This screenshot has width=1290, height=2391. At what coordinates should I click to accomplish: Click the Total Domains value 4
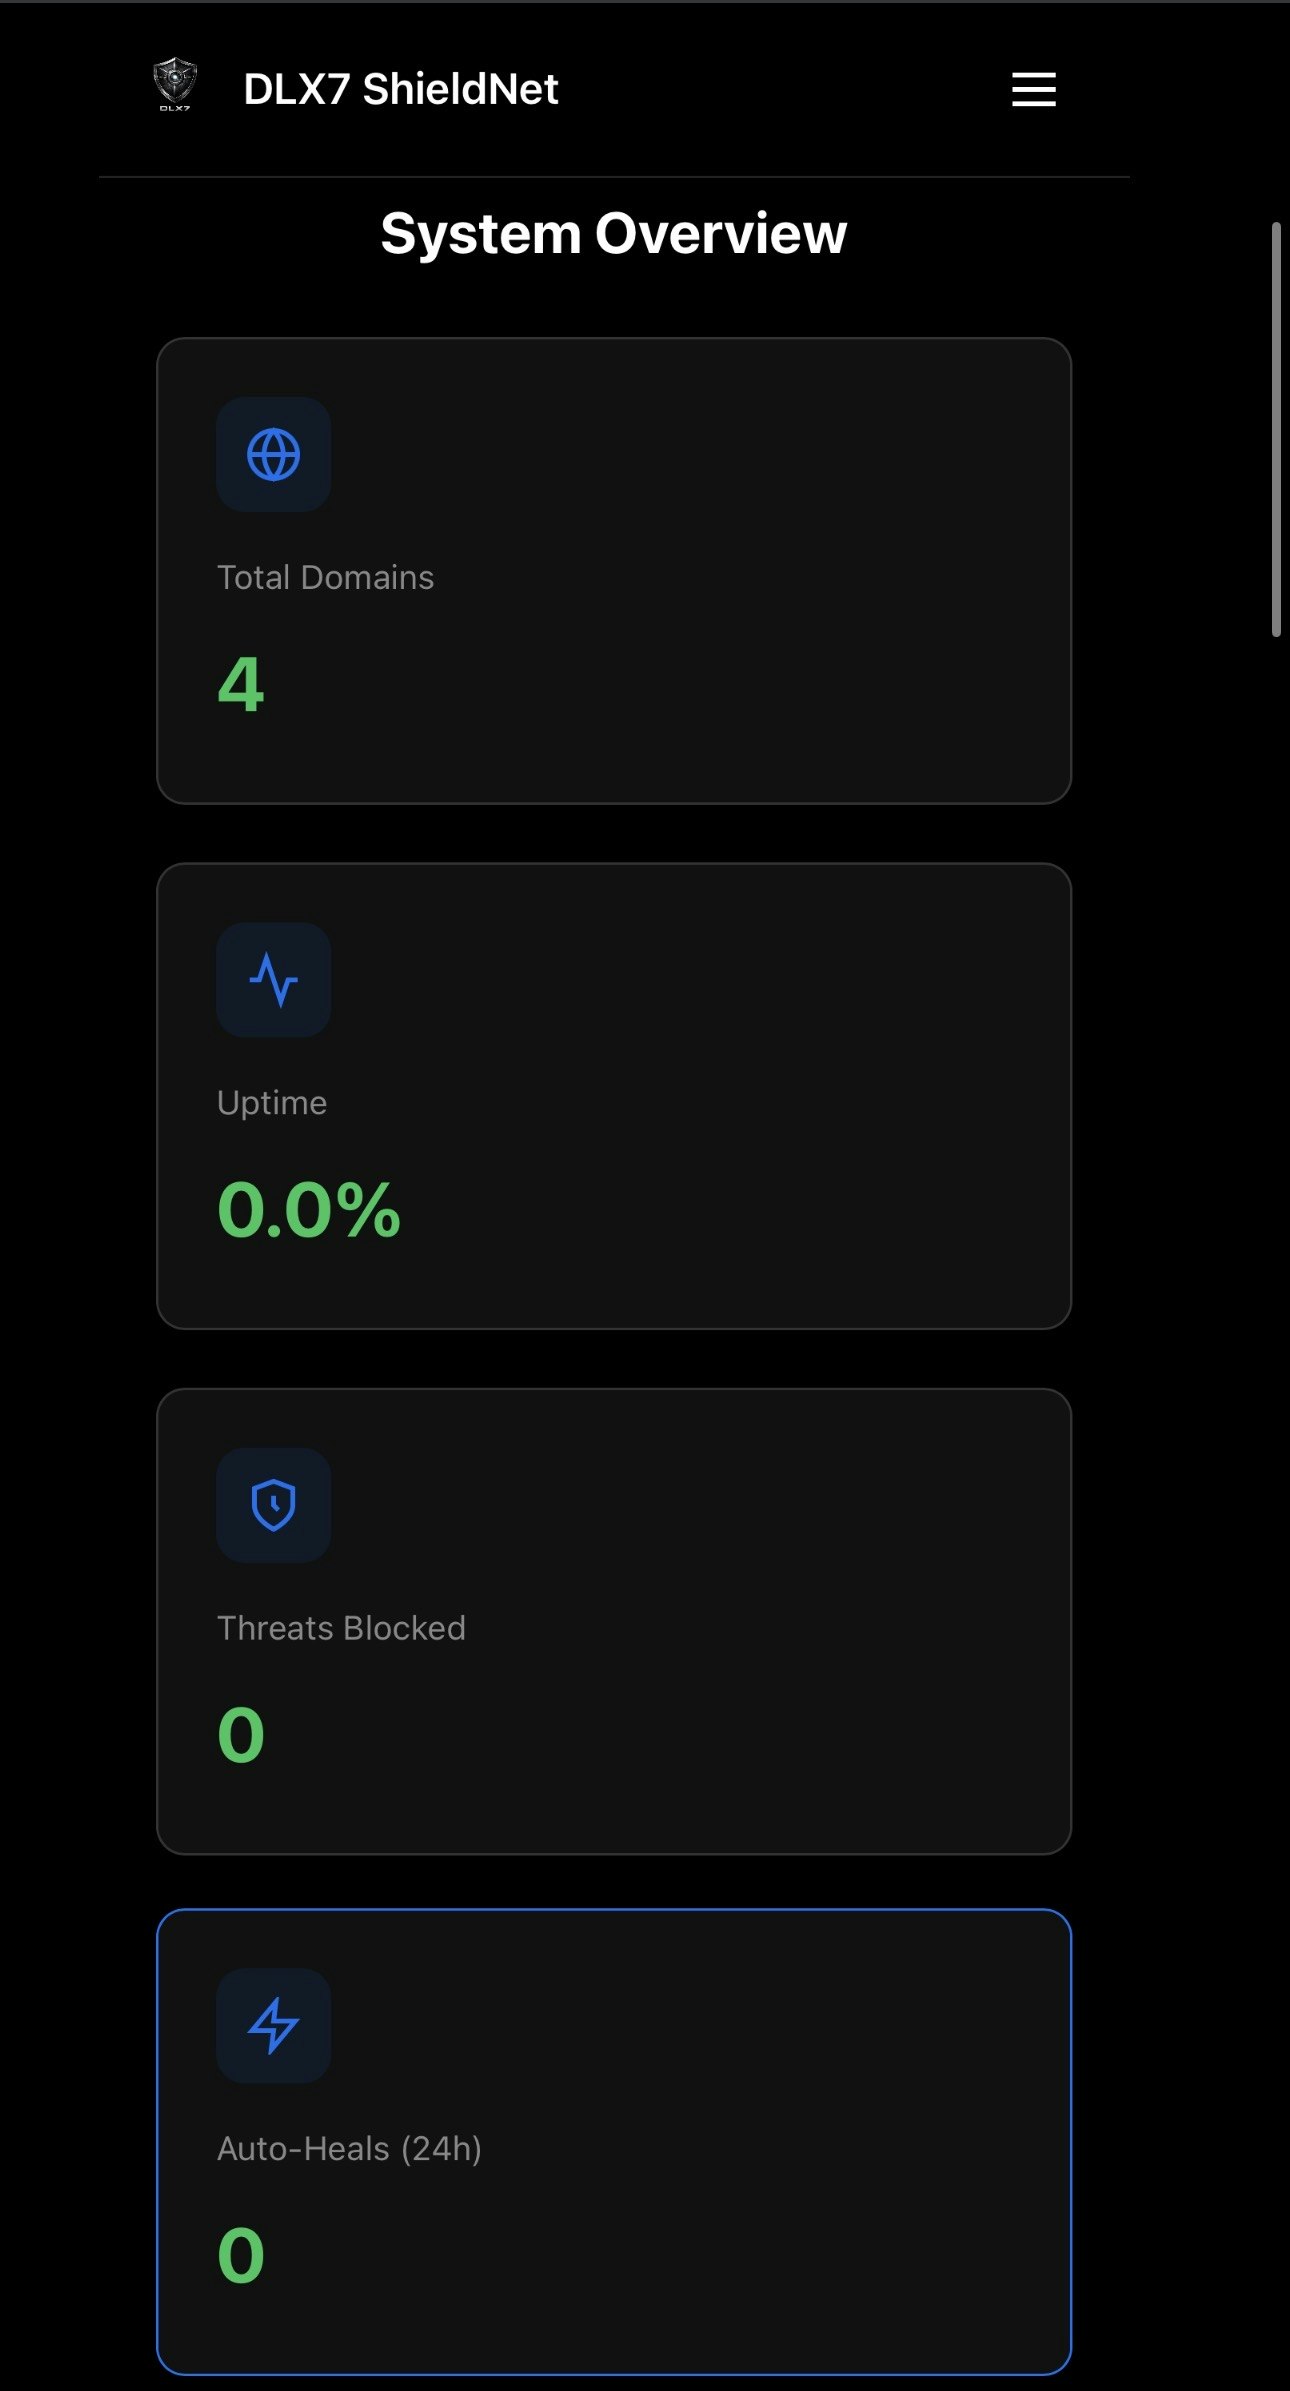tap(241, 685)
